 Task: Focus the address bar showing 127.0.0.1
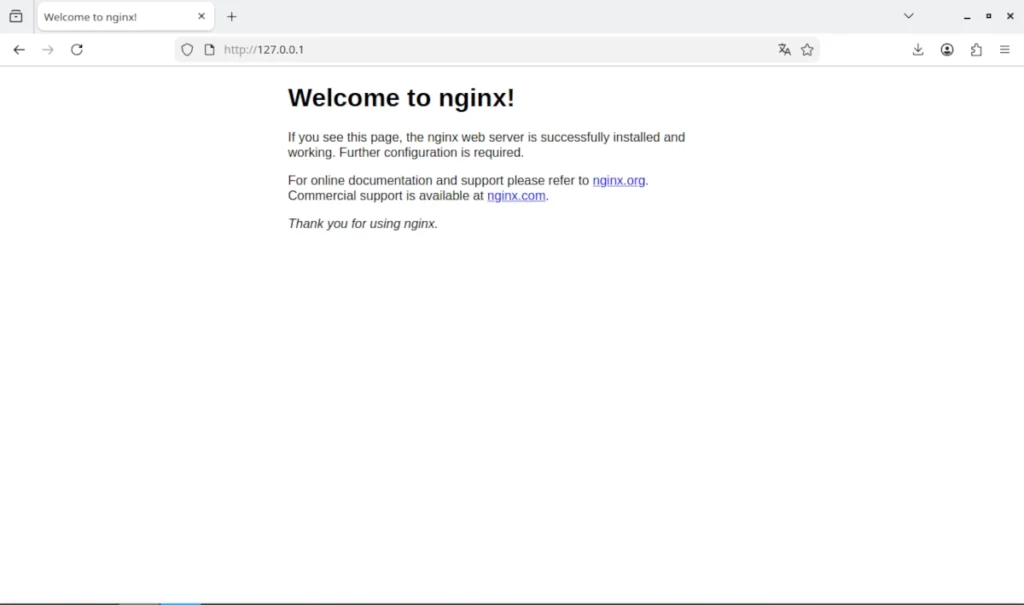[496, 50]
